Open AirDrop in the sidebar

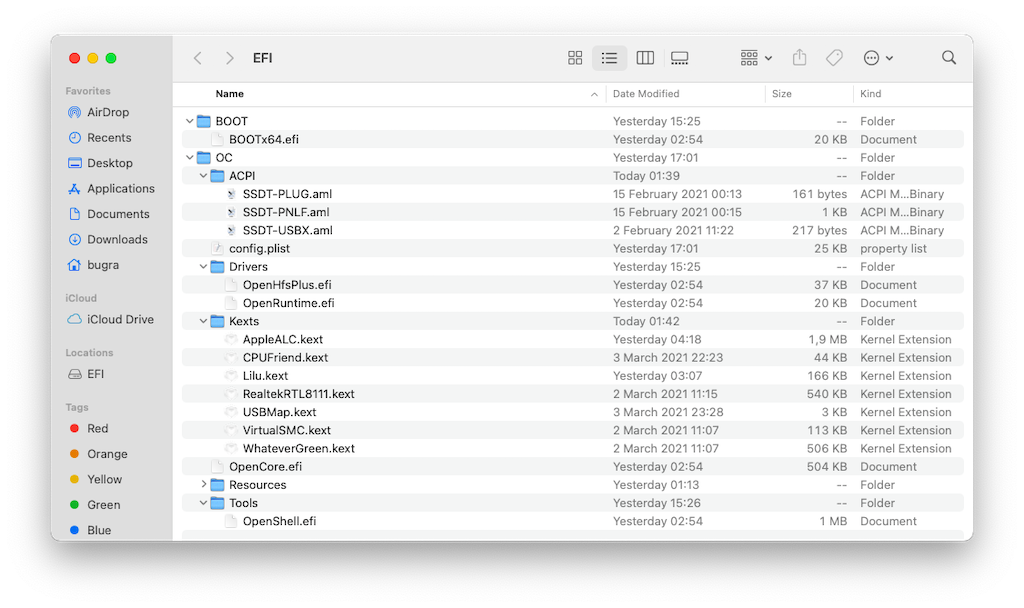108,112
